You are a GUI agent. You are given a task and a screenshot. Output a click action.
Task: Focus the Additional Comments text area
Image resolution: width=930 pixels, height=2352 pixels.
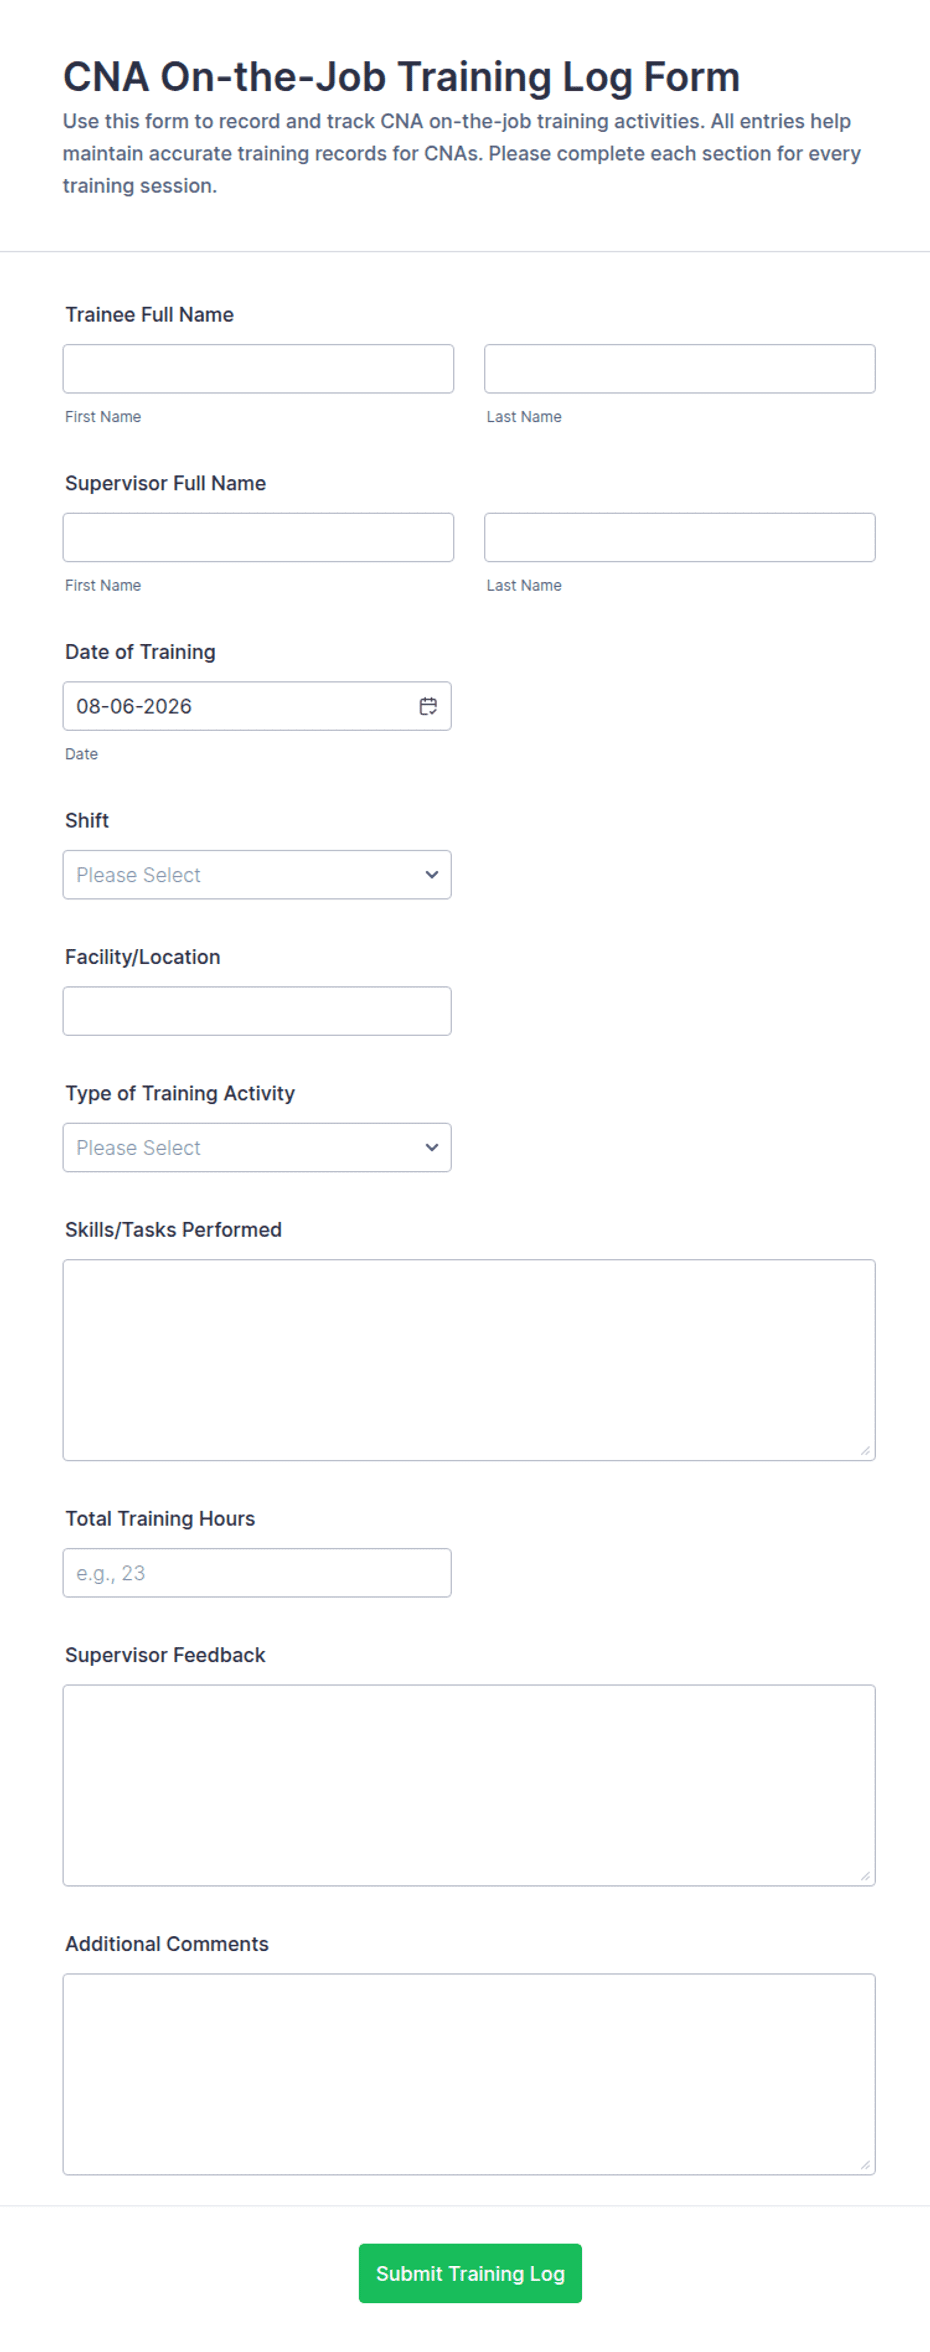tap(469, 2074)
